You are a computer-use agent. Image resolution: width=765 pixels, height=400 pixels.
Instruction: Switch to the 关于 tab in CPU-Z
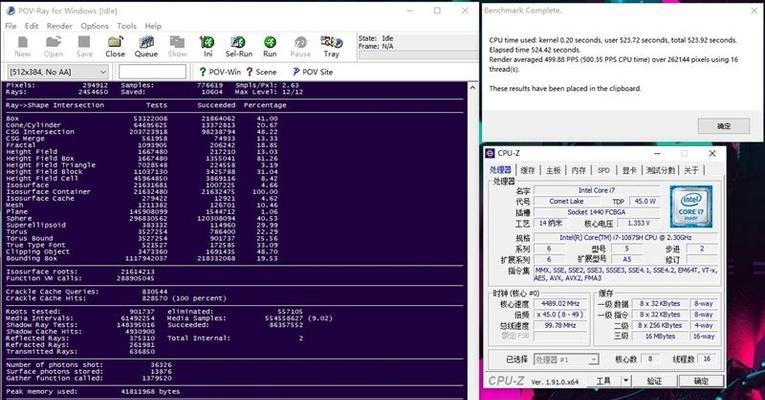[x=691, y=170]
